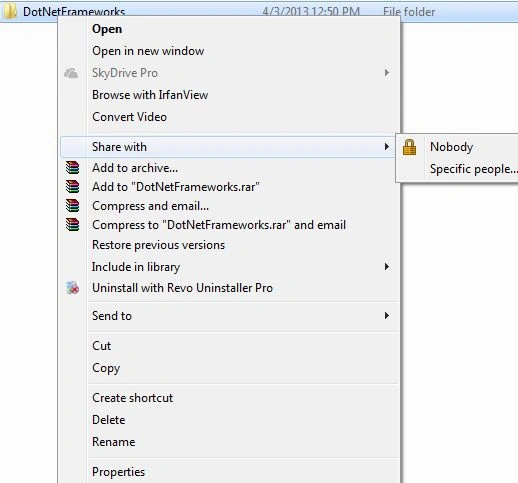
Task: Select Restore previous versions
Action: [x=158, y=245]
